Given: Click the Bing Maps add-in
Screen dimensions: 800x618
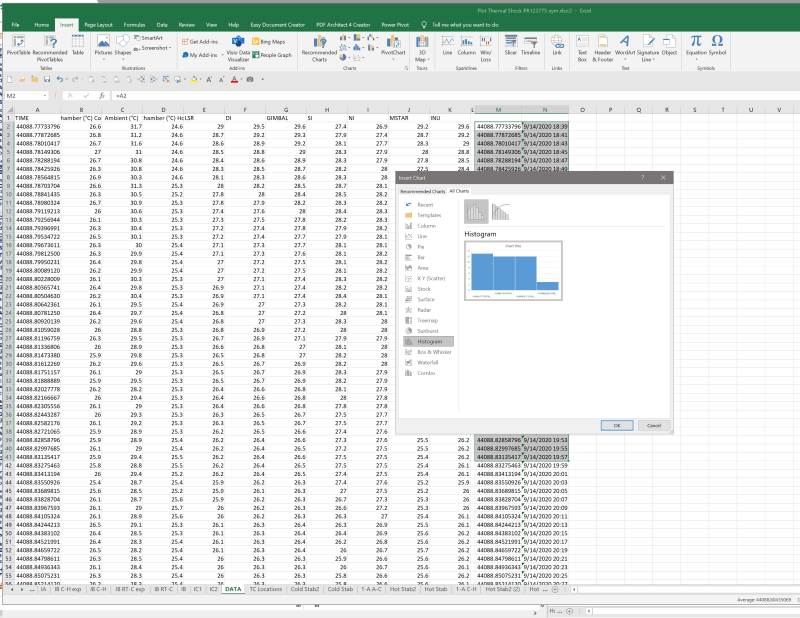Looking at the screenshot, I should (x=268, y=42).
